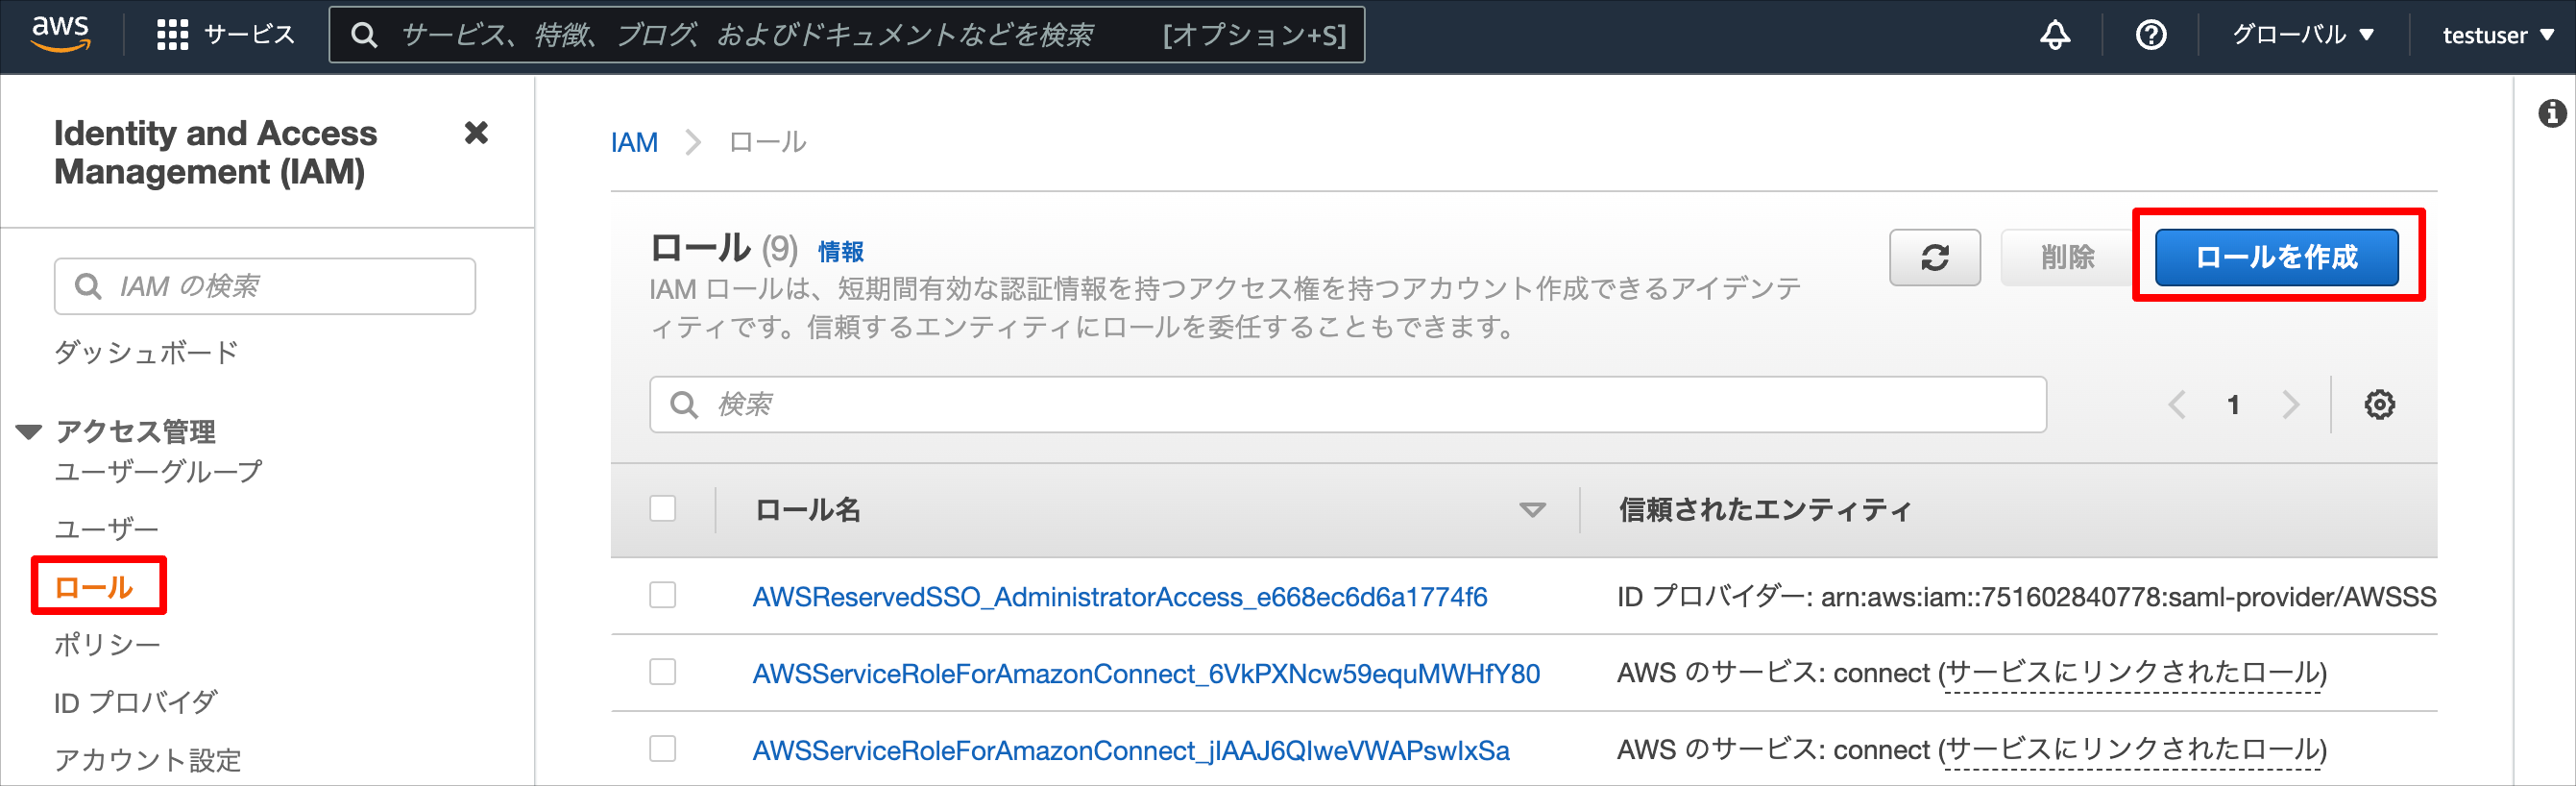2576x786 pixels.
Task: Click the magnifier in IAM の検索 box
Action: click(88, 287)
